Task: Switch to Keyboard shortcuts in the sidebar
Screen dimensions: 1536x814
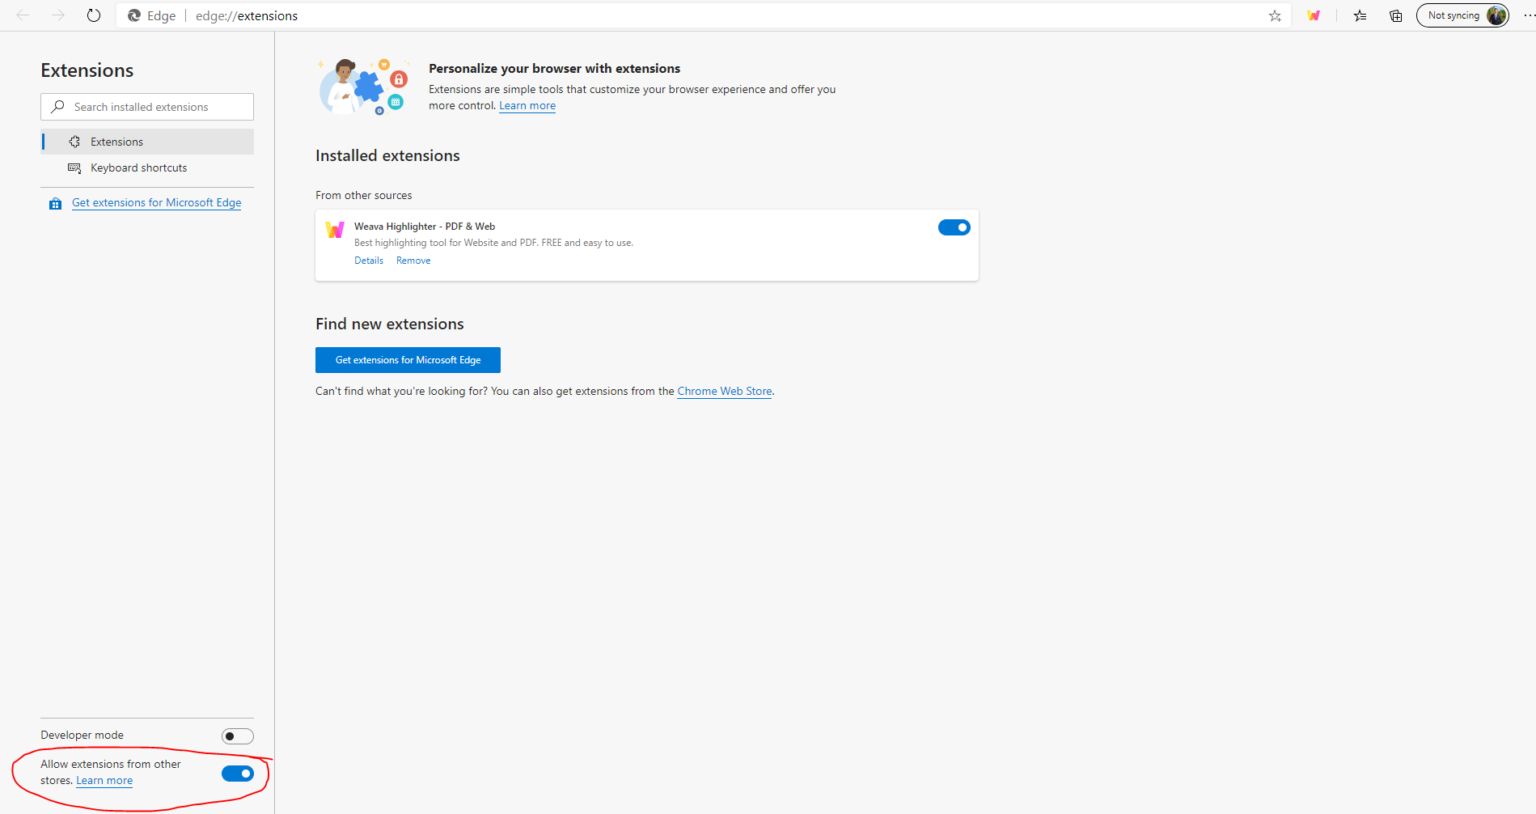Action: (x=139, y=167)
